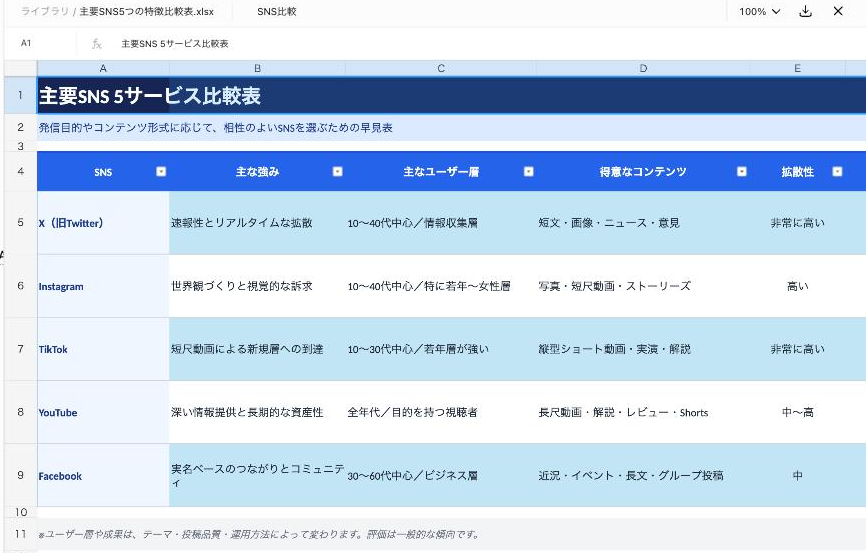The width and height of the screenshot is (866, 553).
Task: Click the formula bar content field
Action: 486,44
